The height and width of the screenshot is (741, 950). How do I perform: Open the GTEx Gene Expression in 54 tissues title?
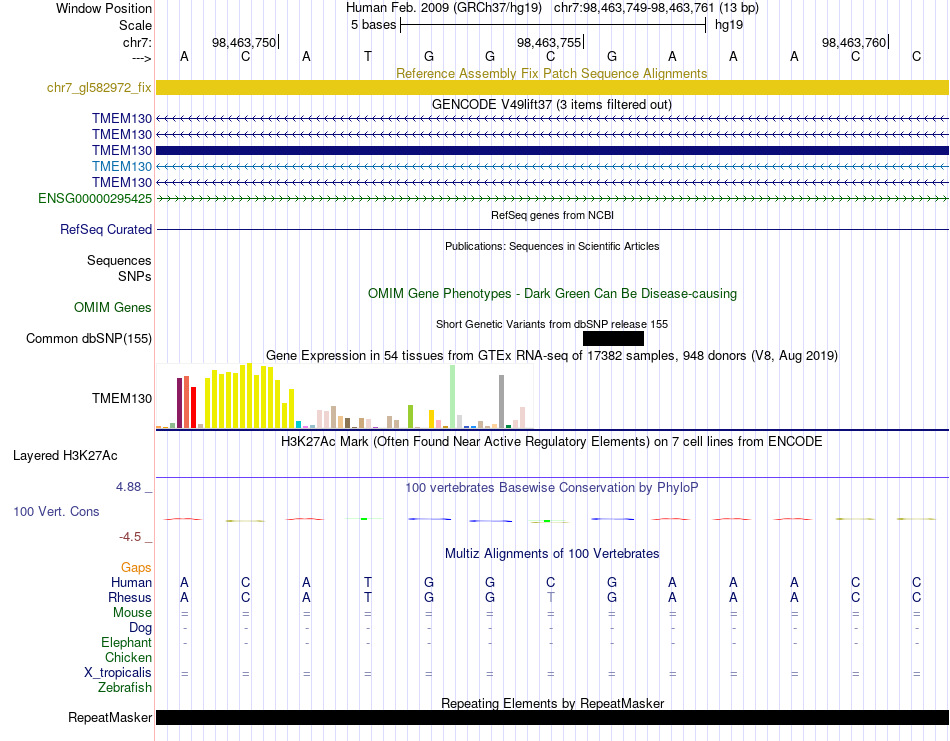[x=552, y=356]
